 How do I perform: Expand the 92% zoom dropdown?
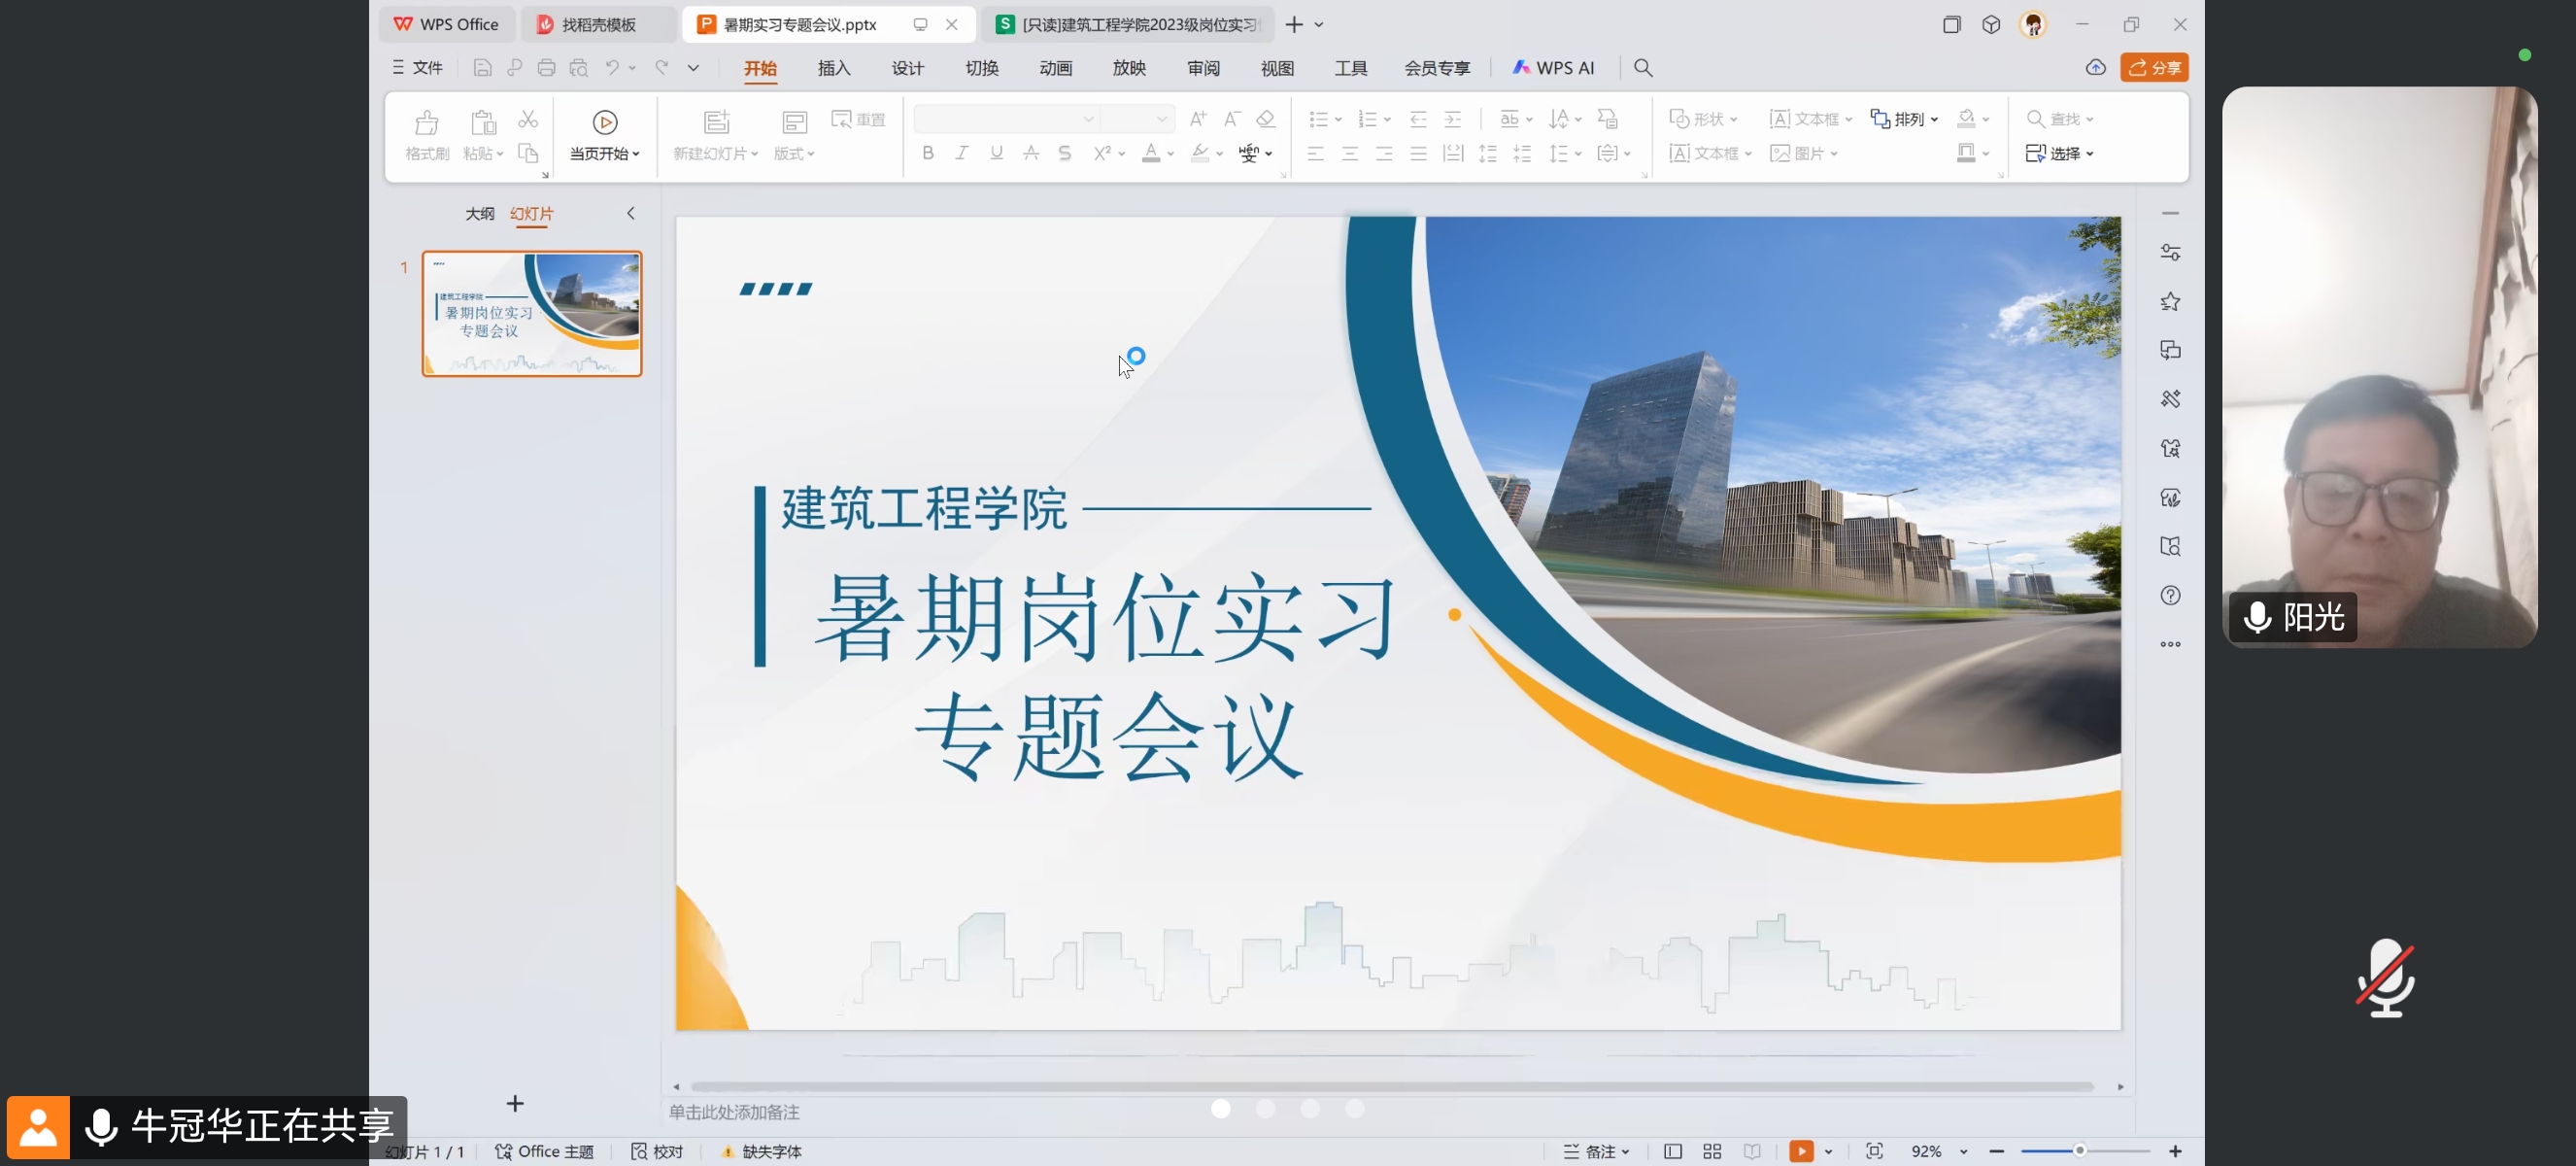coord(1964,1152)
